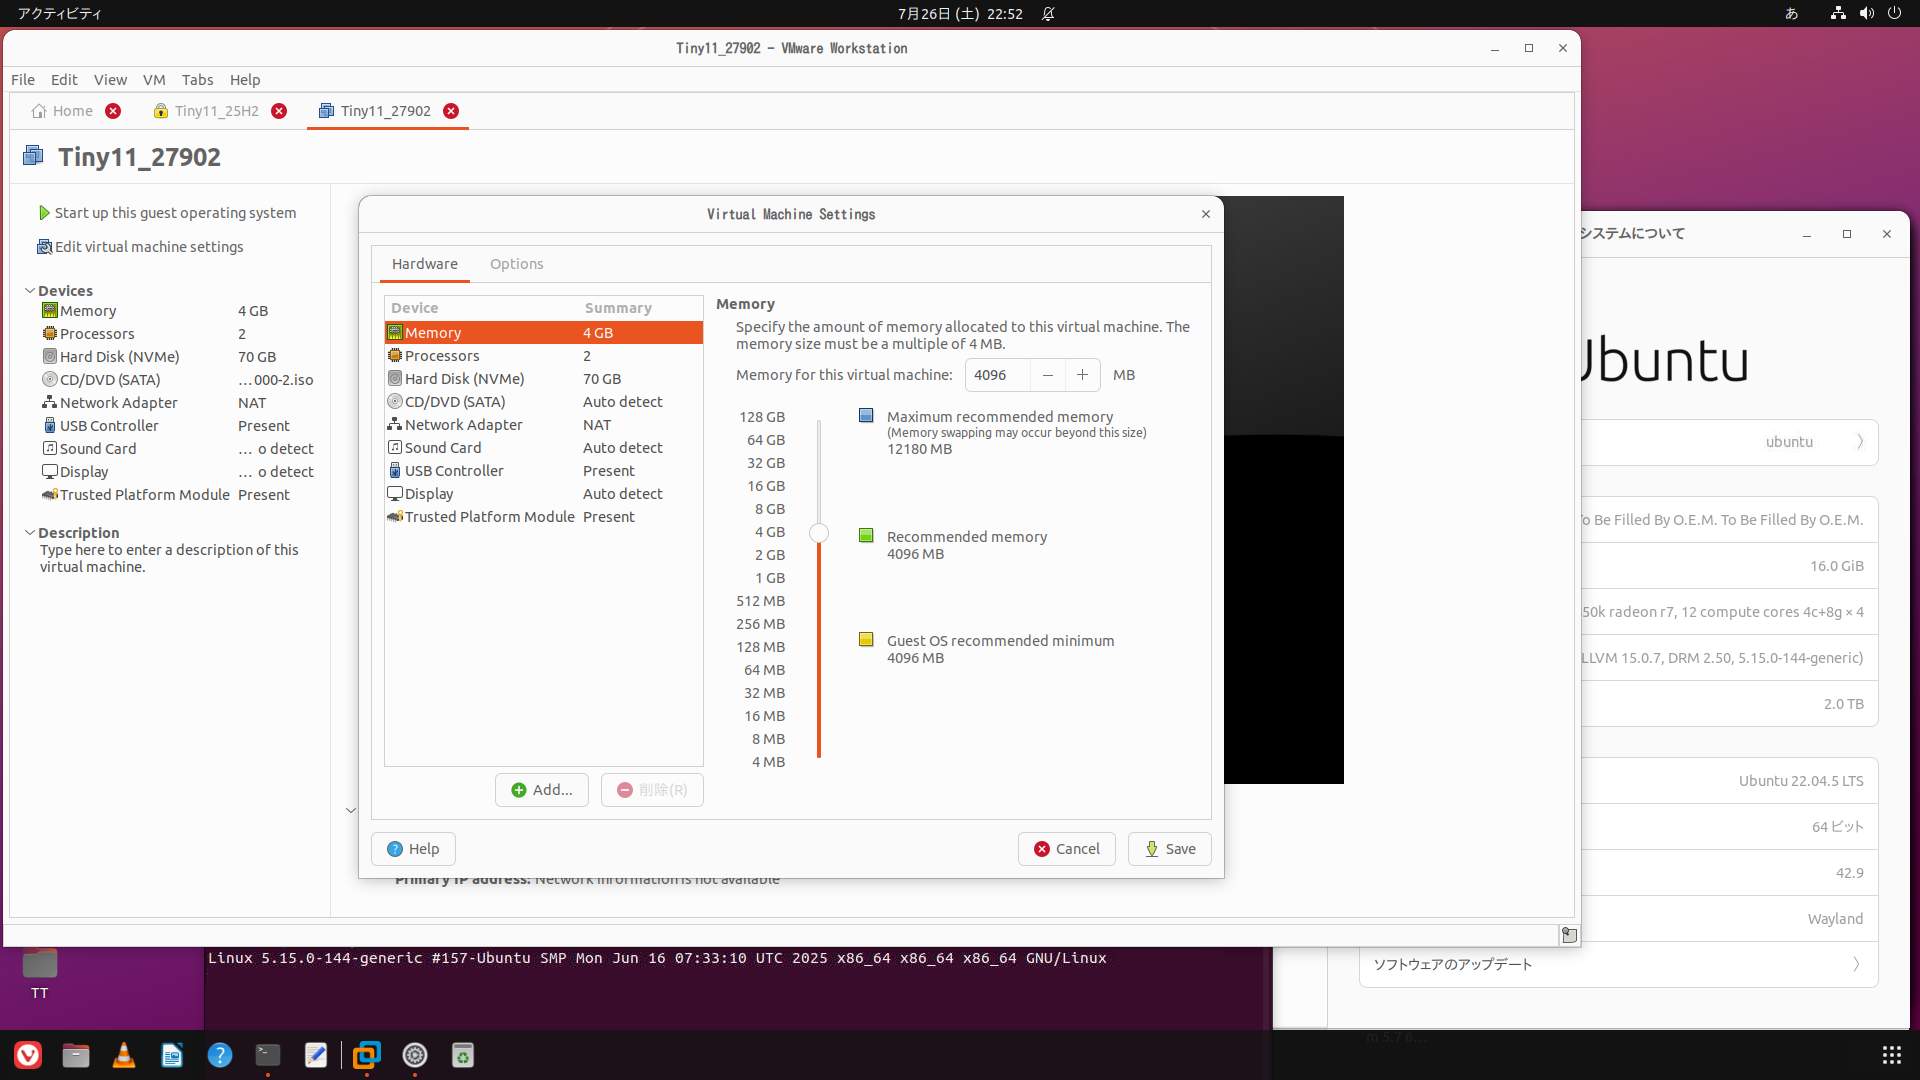
Task: Open the VM menu
Action: click(154, 80)
